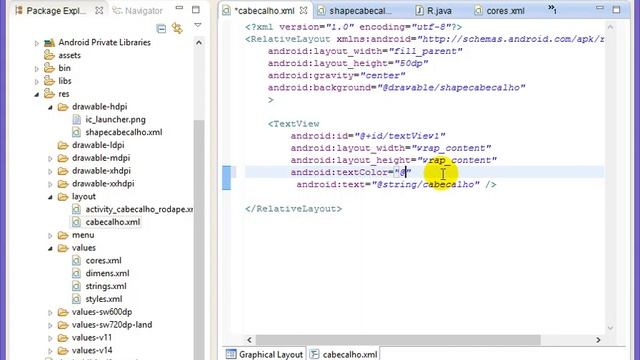Image resolution: width=640 pixels, height=360 pixels.
Task: Minimize the Package Explorer panel
Action: coord(179,8)
